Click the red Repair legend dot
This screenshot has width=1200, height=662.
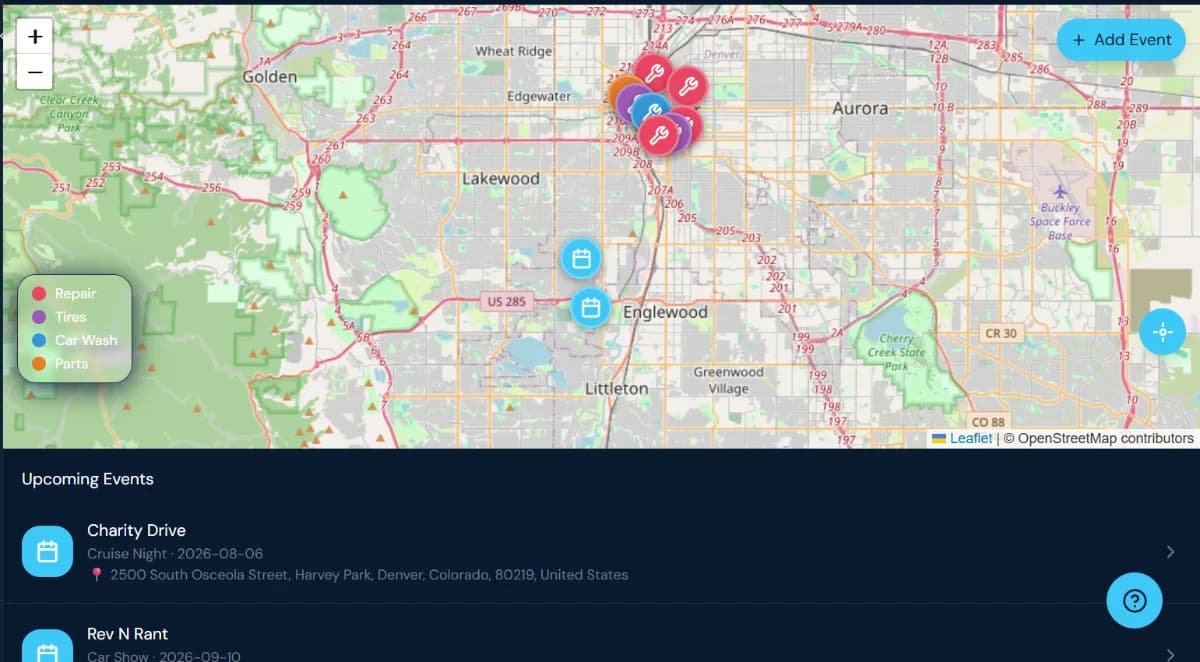[39, 293]
